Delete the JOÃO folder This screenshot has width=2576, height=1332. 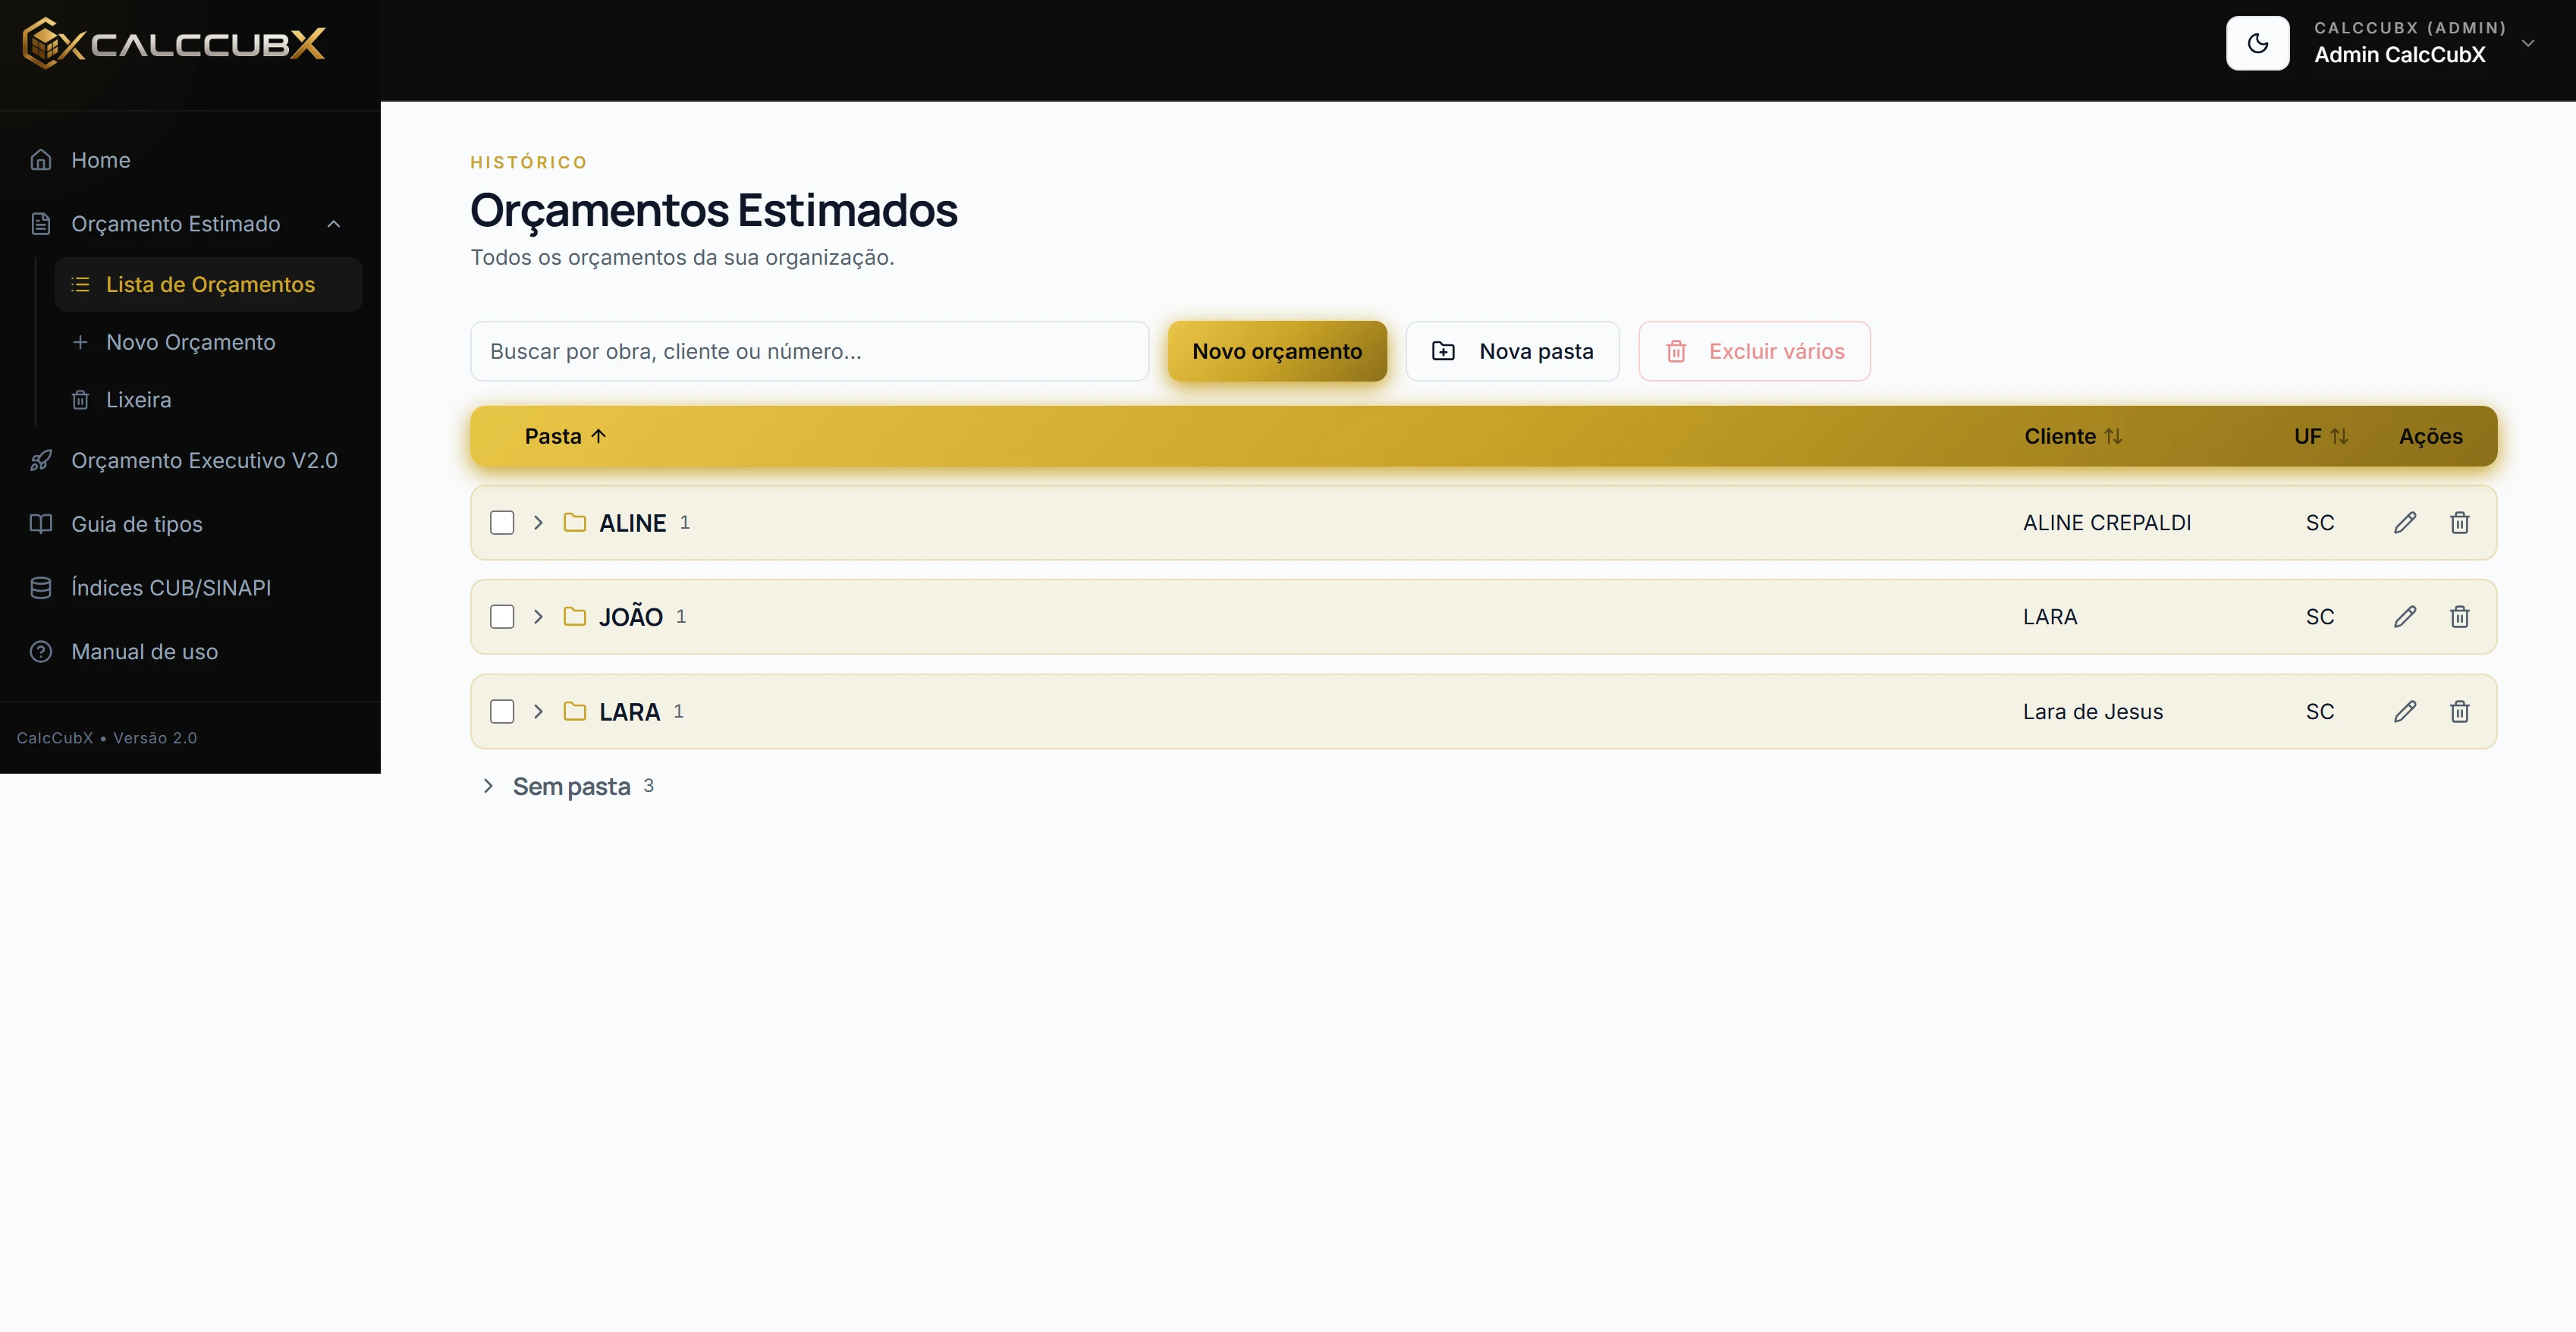click(x=2460, y=617)
